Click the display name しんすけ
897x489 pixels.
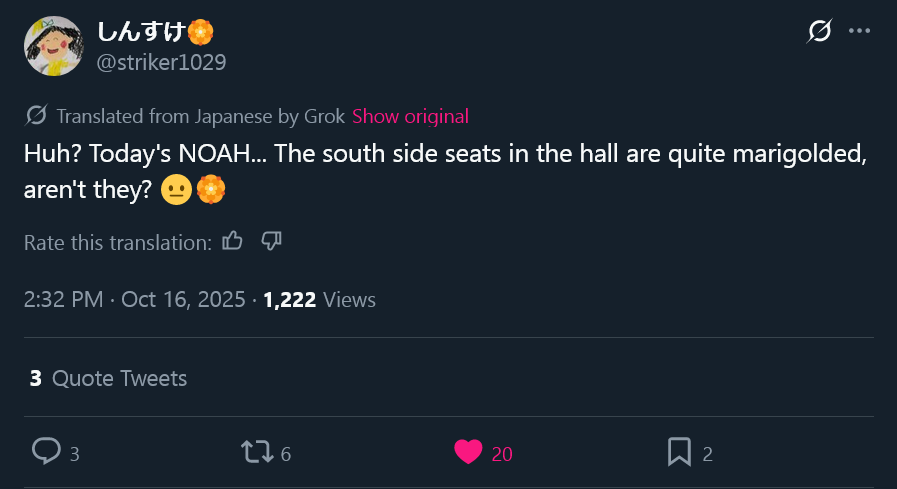[141, 31]
